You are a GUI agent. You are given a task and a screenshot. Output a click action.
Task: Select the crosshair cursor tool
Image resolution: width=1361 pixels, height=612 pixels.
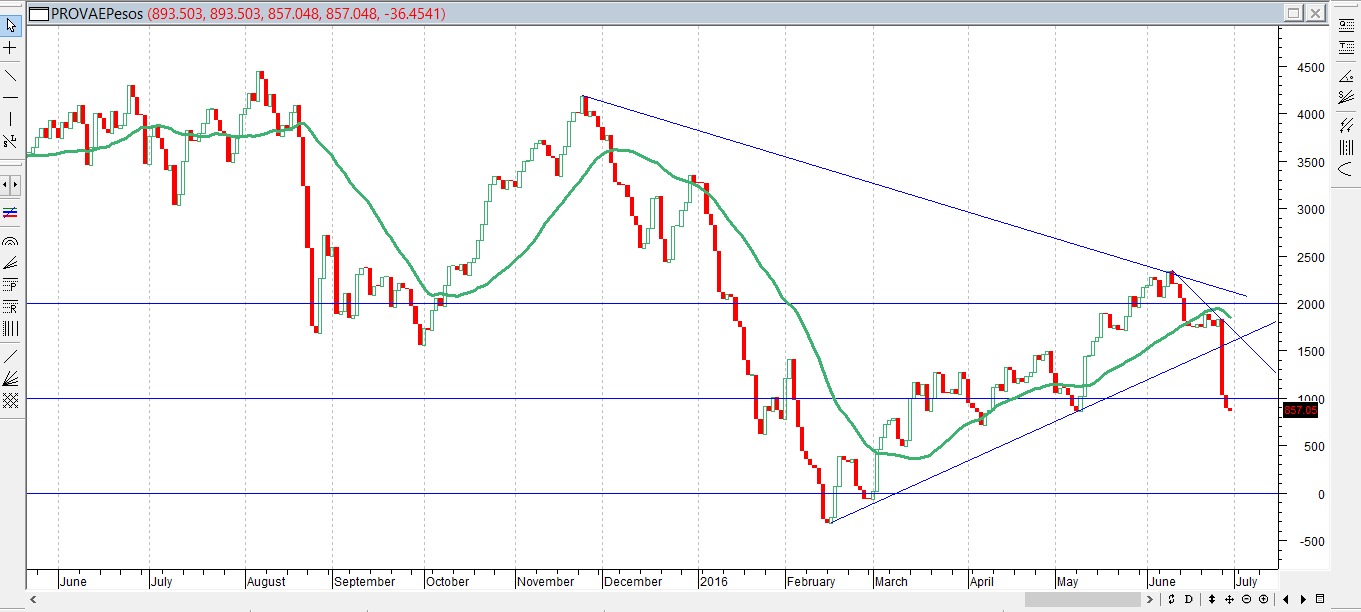(x=11, y=48)
